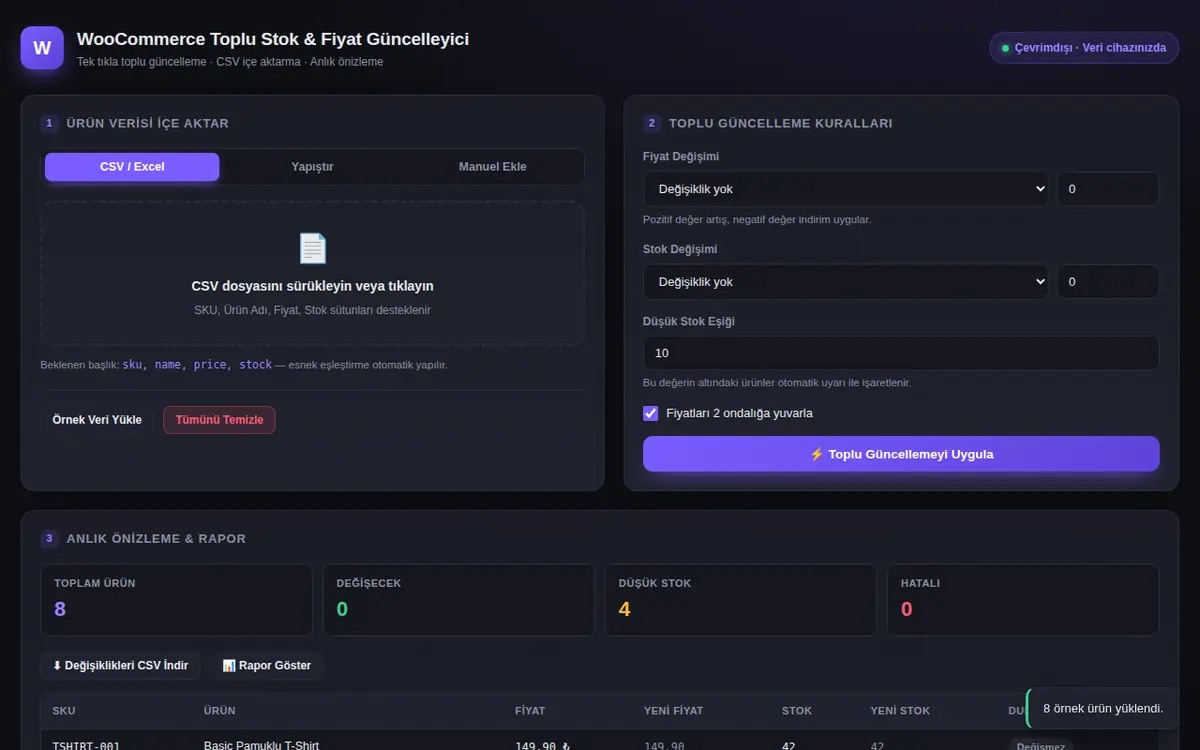1200x750 pixels.
Task: Click the Hatalı stat card
Action: [1023, 600]
